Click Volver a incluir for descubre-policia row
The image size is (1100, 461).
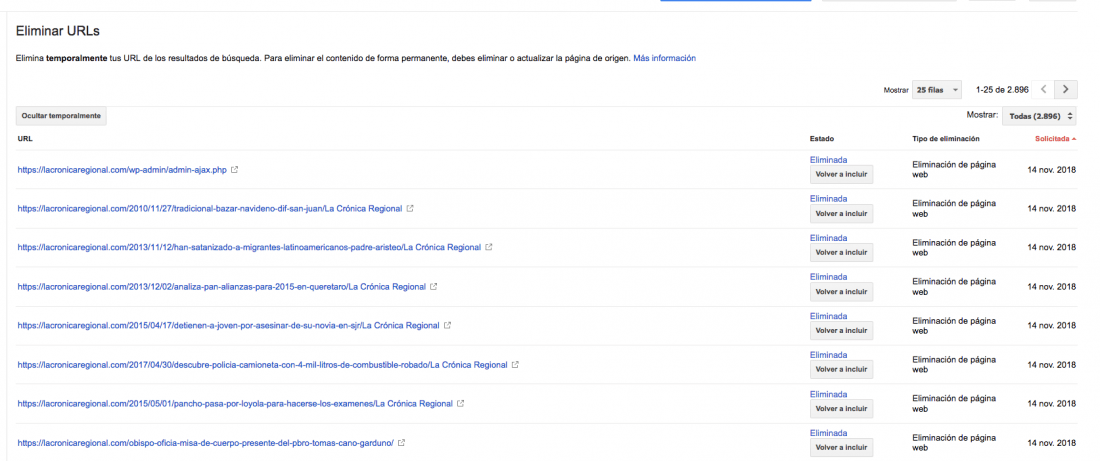(x=841, y=369)
